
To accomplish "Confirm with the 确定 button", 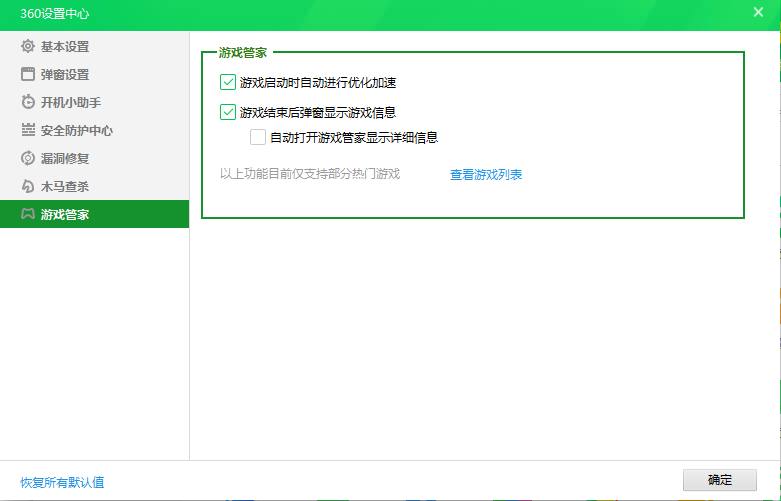I will (720, 480).
